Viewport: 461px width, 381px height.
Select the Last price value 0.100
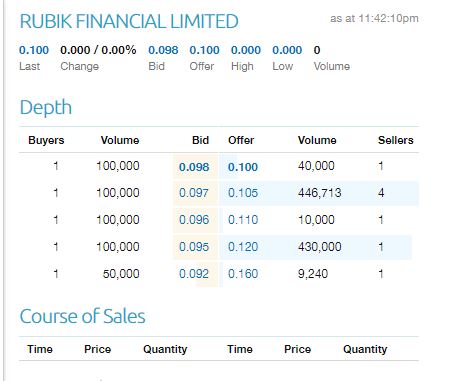34,50
